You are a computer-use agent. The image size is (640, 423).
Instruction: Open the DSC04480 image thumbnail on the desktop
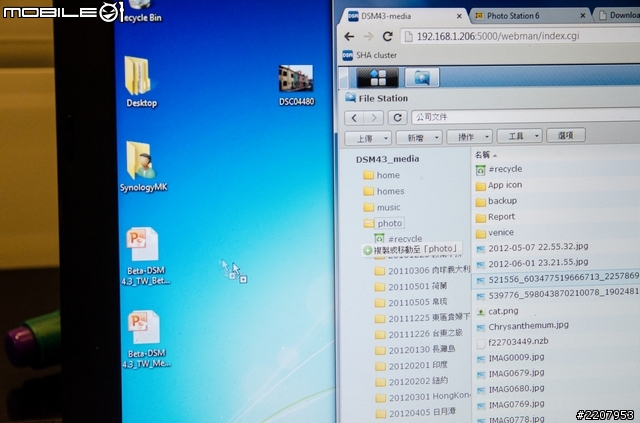296,85
